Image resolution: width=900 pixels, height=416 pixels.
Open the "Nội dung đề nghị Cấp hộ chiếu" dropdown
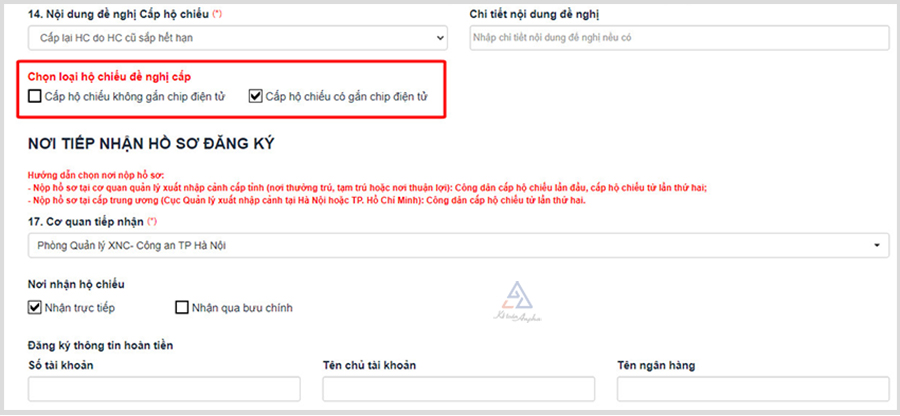click(237, 38)
